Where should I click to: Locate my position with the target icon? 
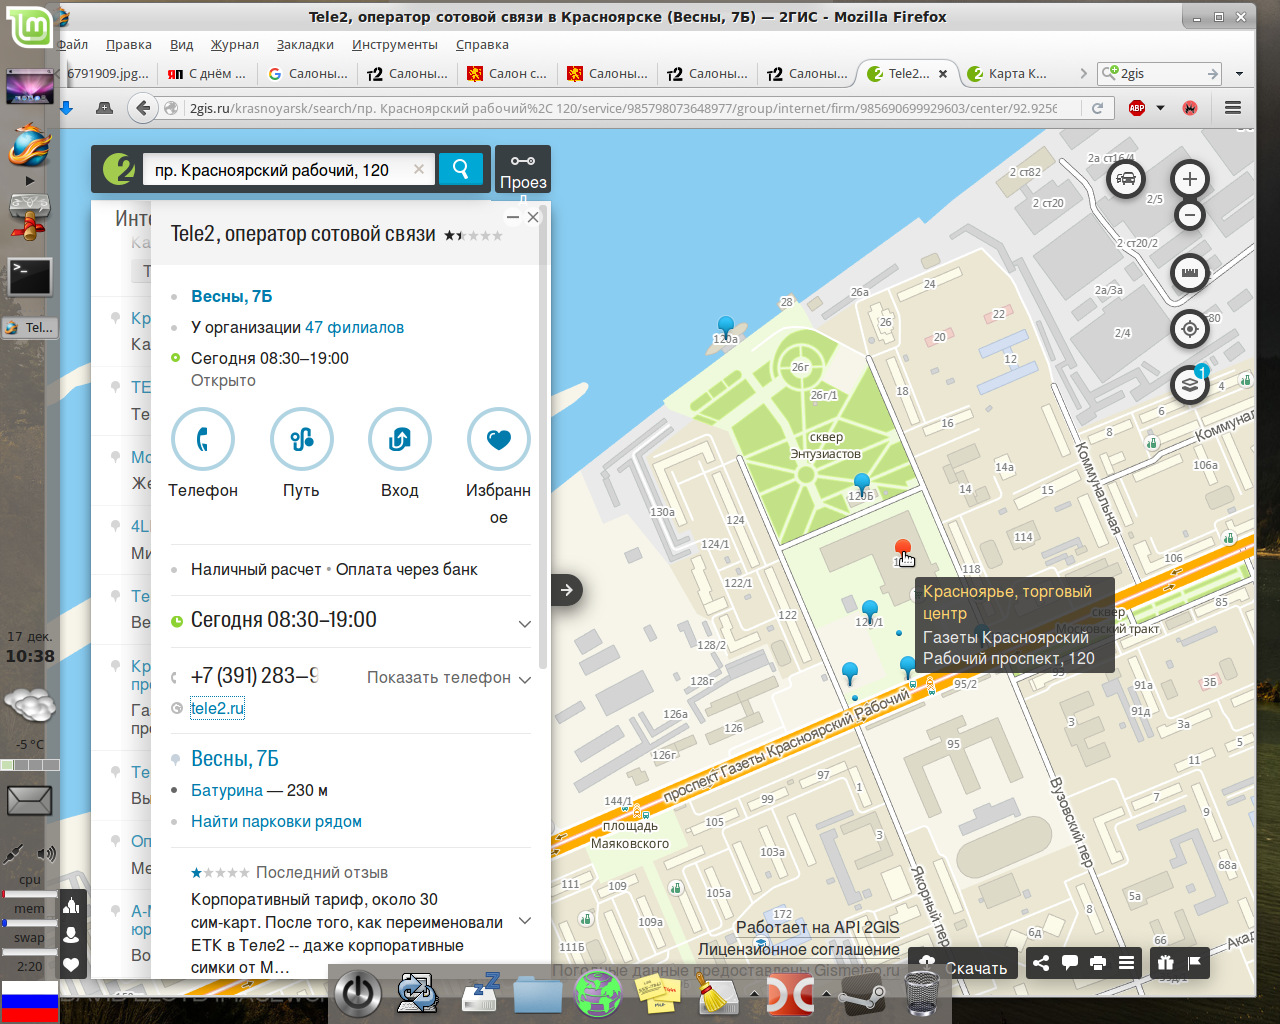click(1189, 329)
